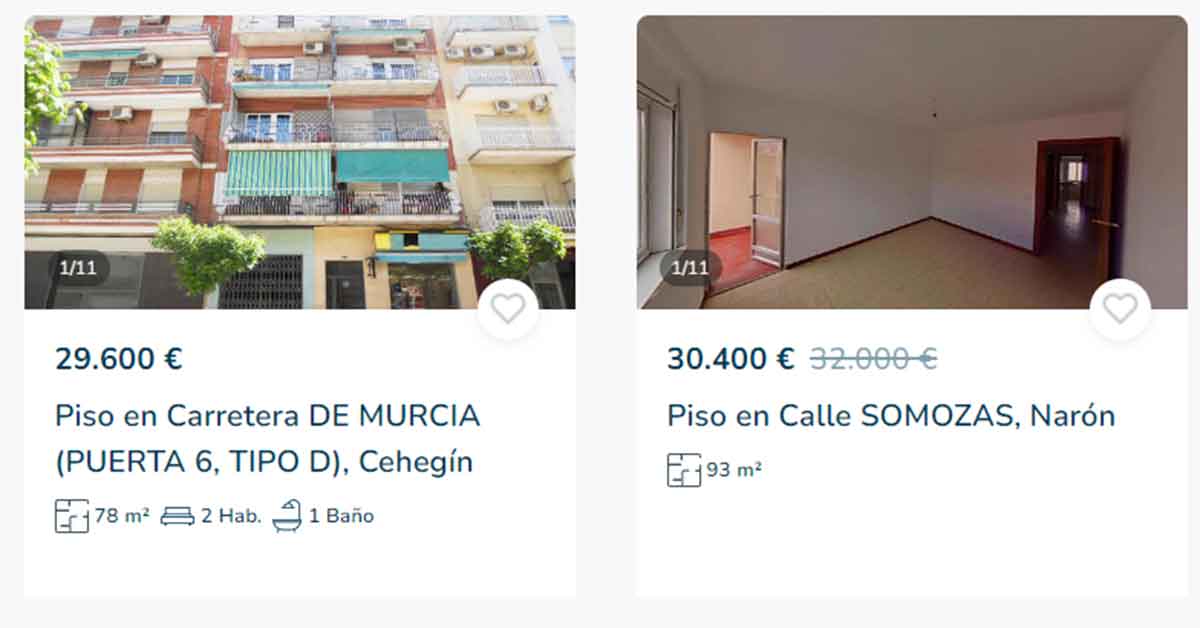Screen dimensions: 1200x628
Task: Click the crossed-out 32.000 € old price
Action: [x=873, y=358]
